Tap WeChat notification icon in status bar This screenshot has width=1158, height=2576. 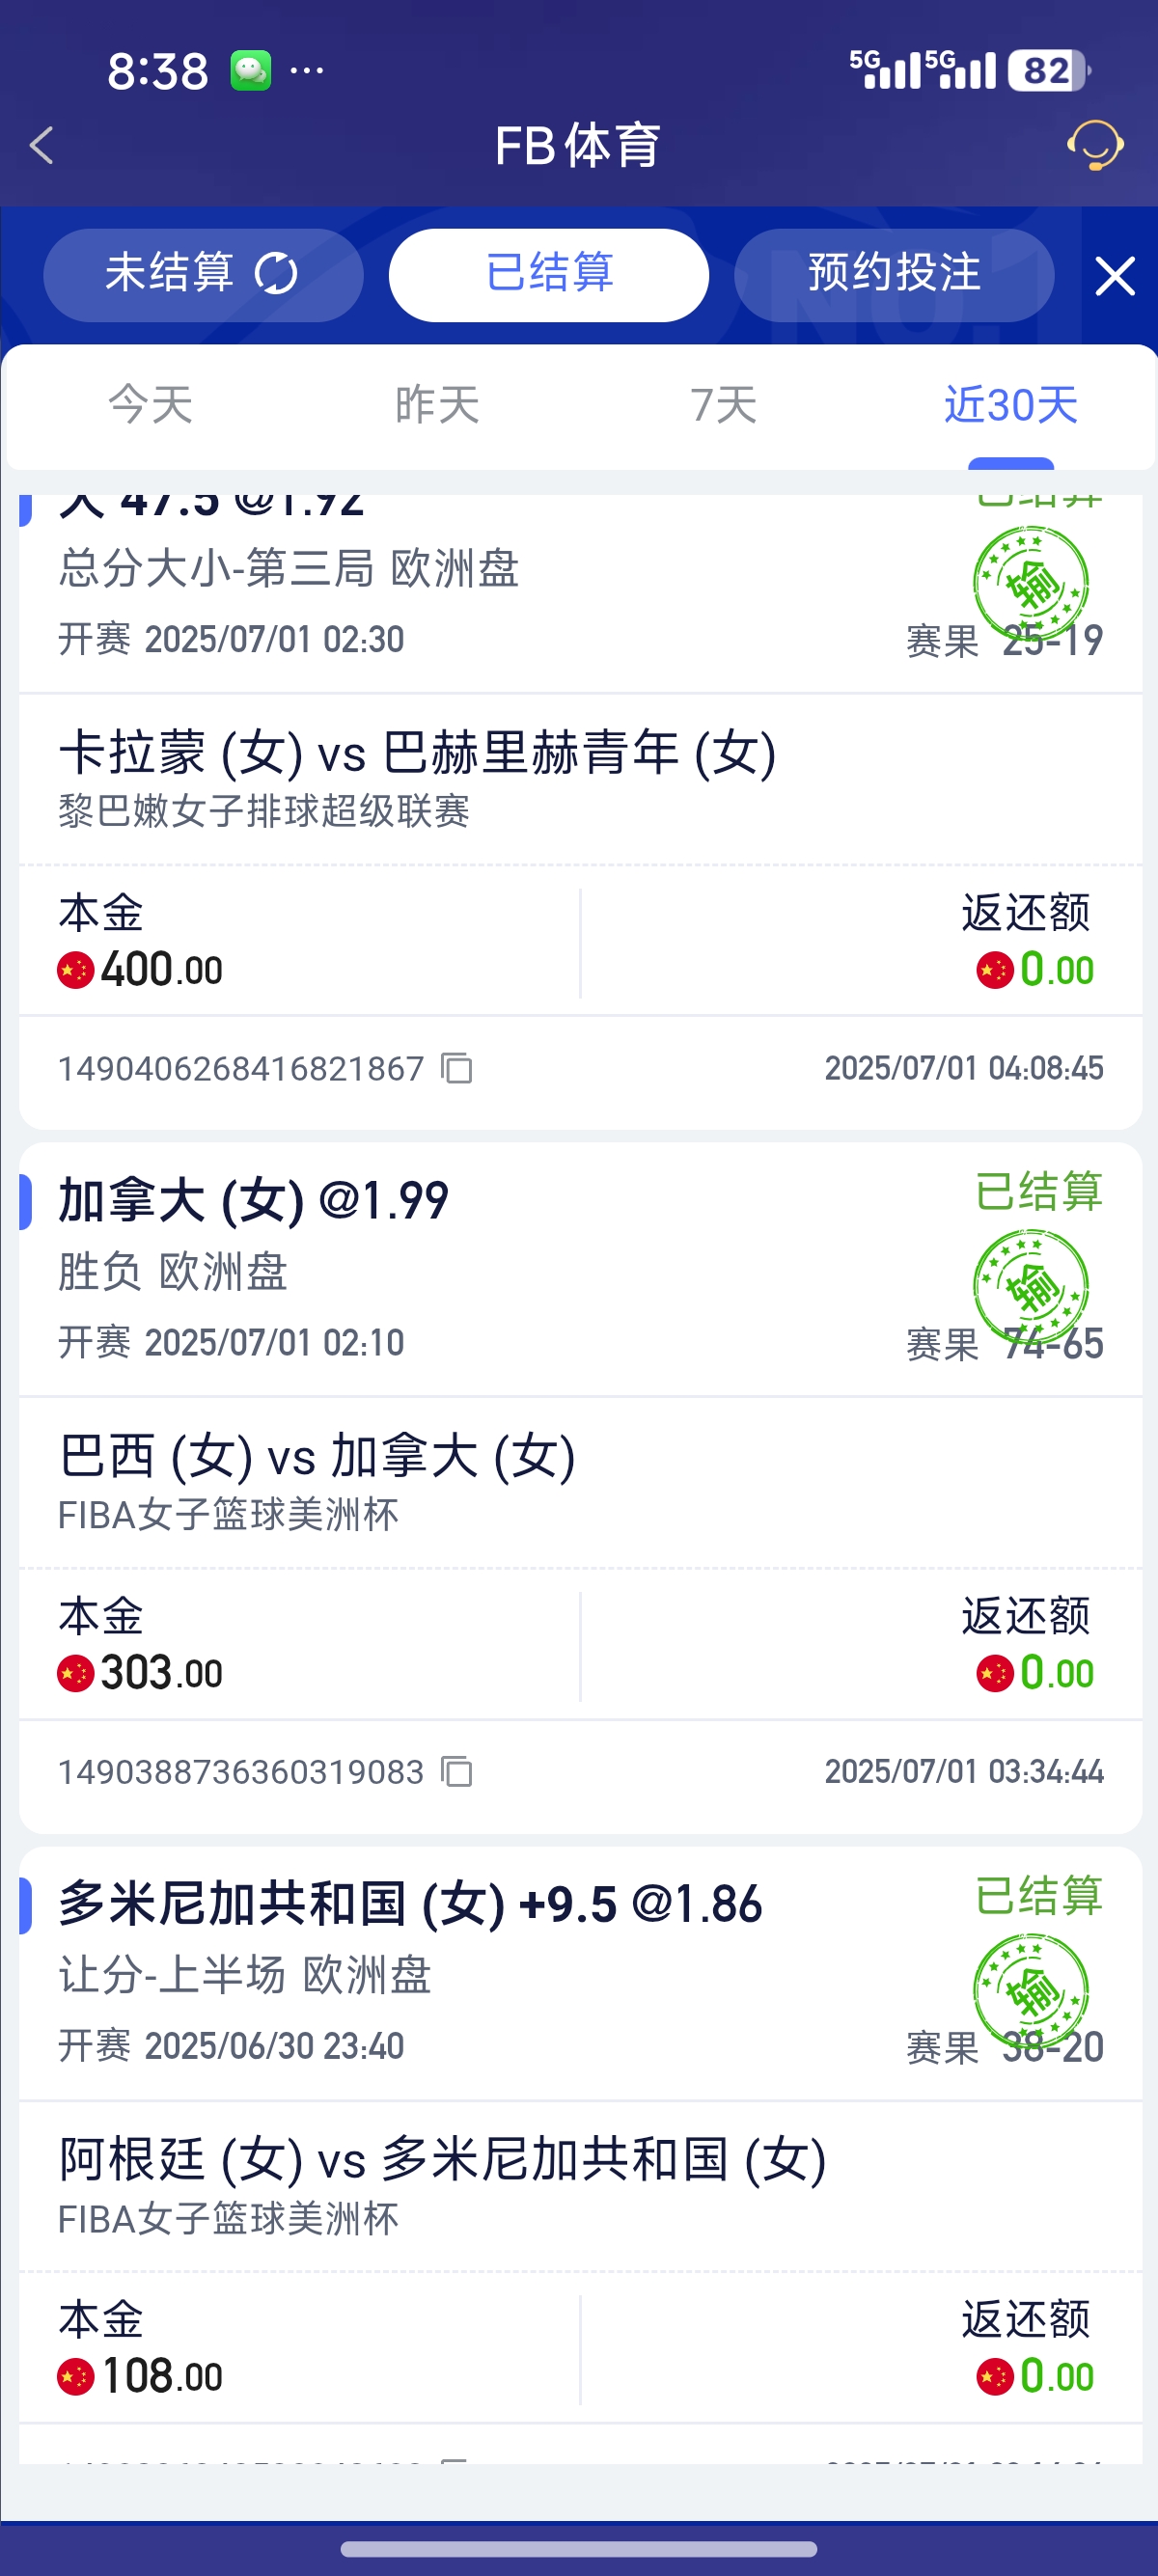[251, 71]
